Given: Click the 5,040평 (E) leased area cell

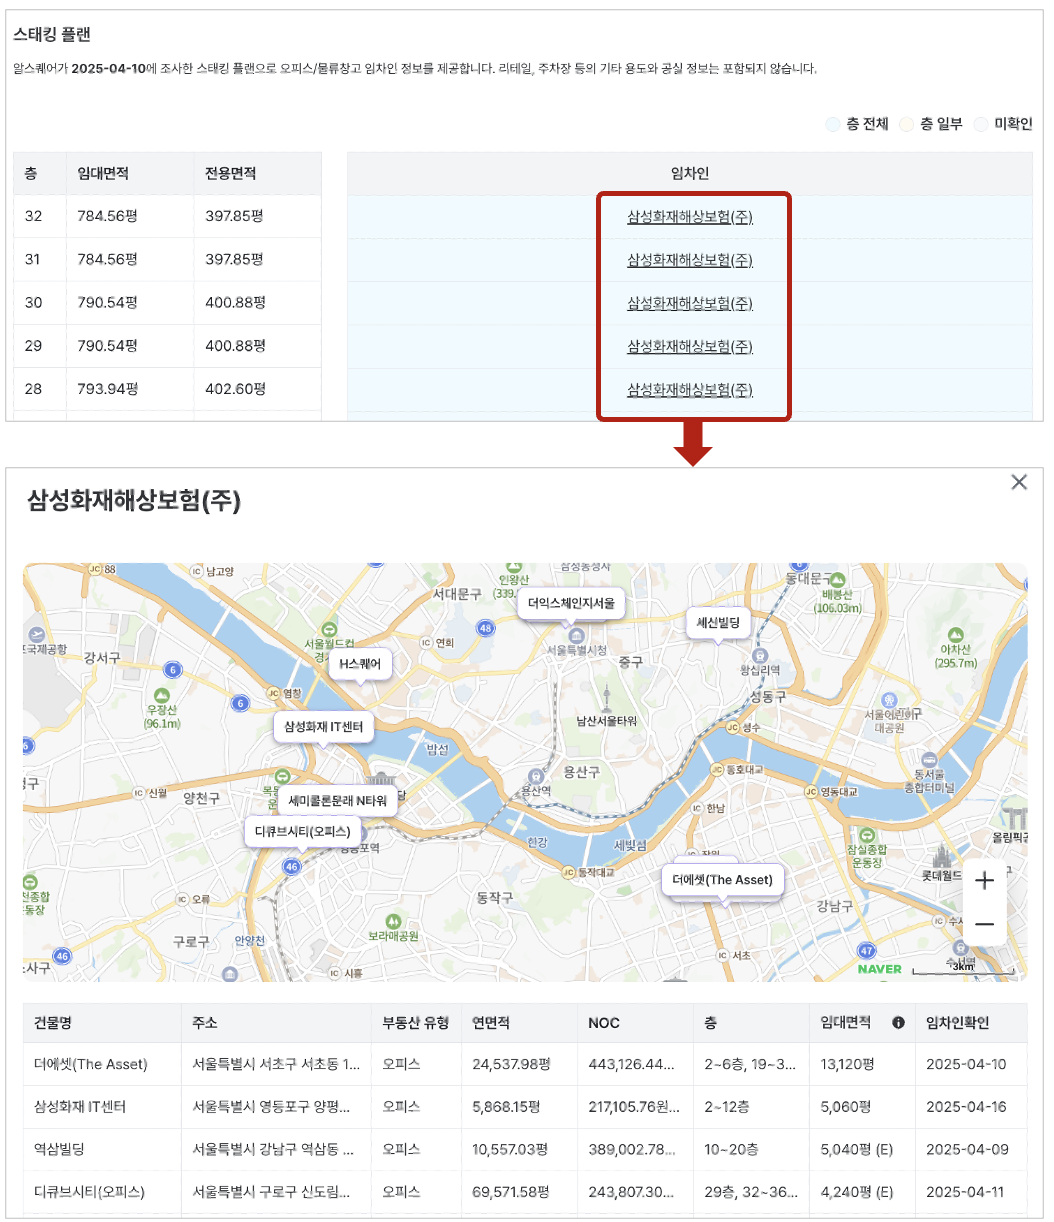Looking at the screenshot, I should click(x=862, y=1149).
